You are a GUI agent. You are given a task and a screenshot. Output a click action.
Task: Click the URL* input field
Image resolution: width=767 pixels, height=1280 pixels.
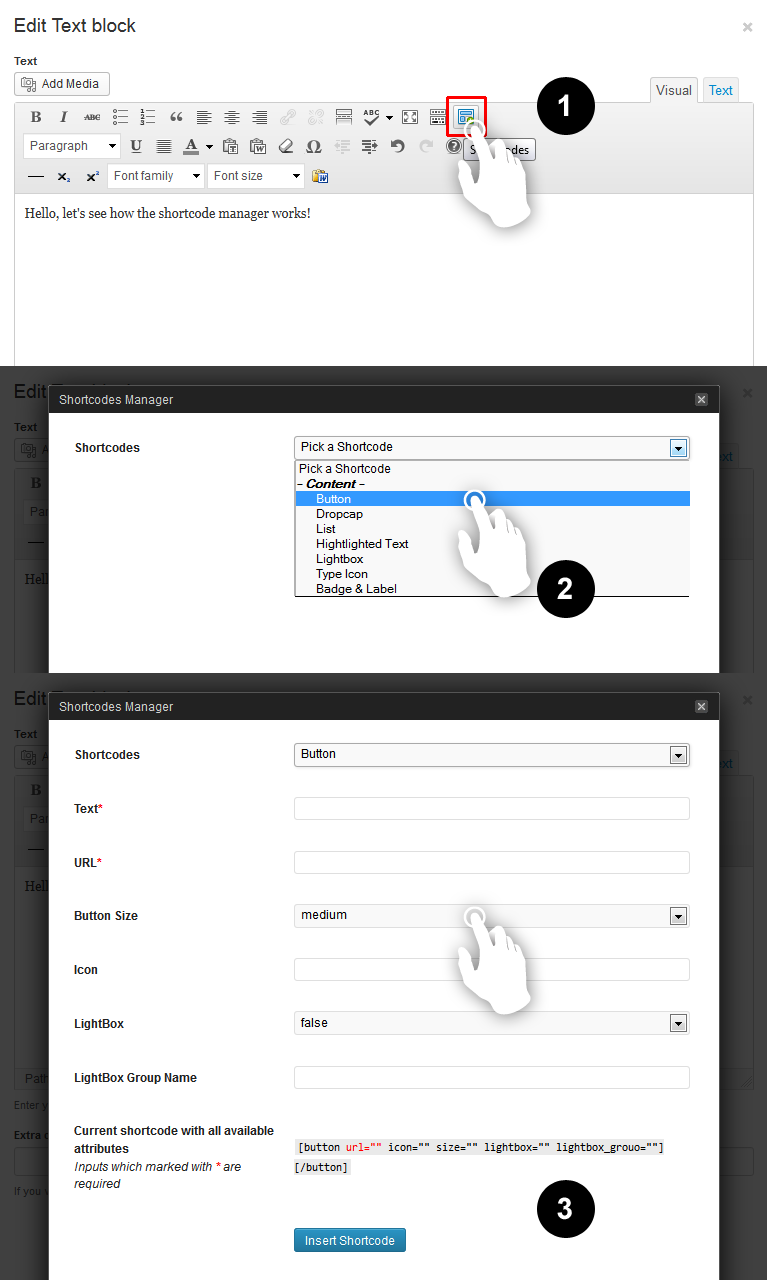point(492,862)
